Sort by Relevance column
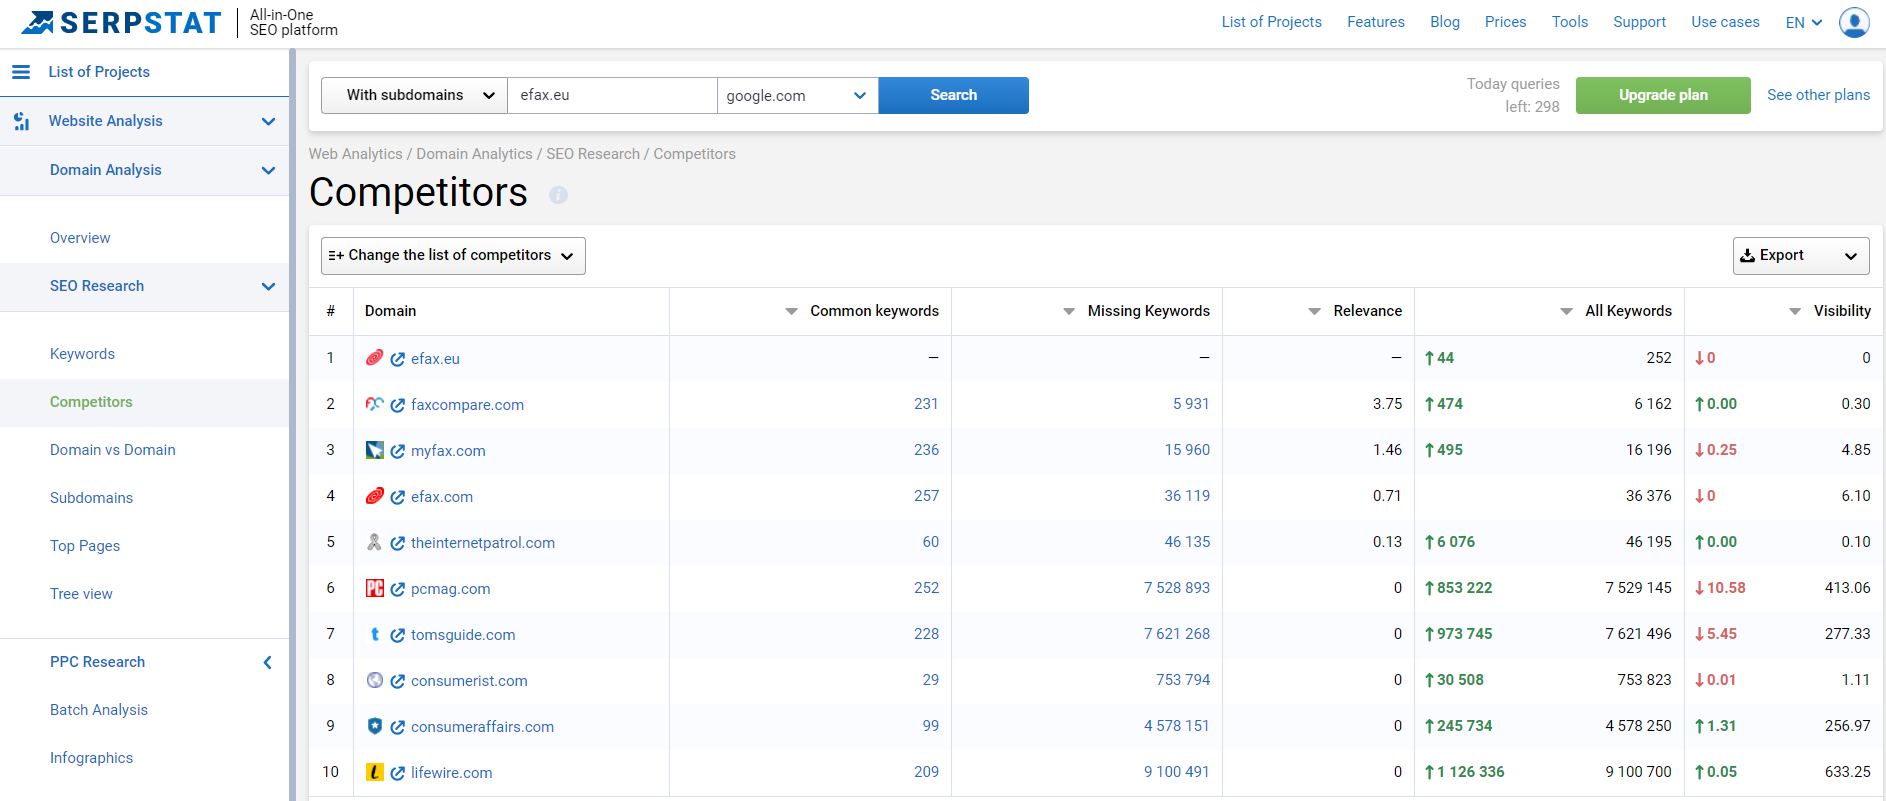Viewport: 1886px width, 801px height. click(1355, 311)
